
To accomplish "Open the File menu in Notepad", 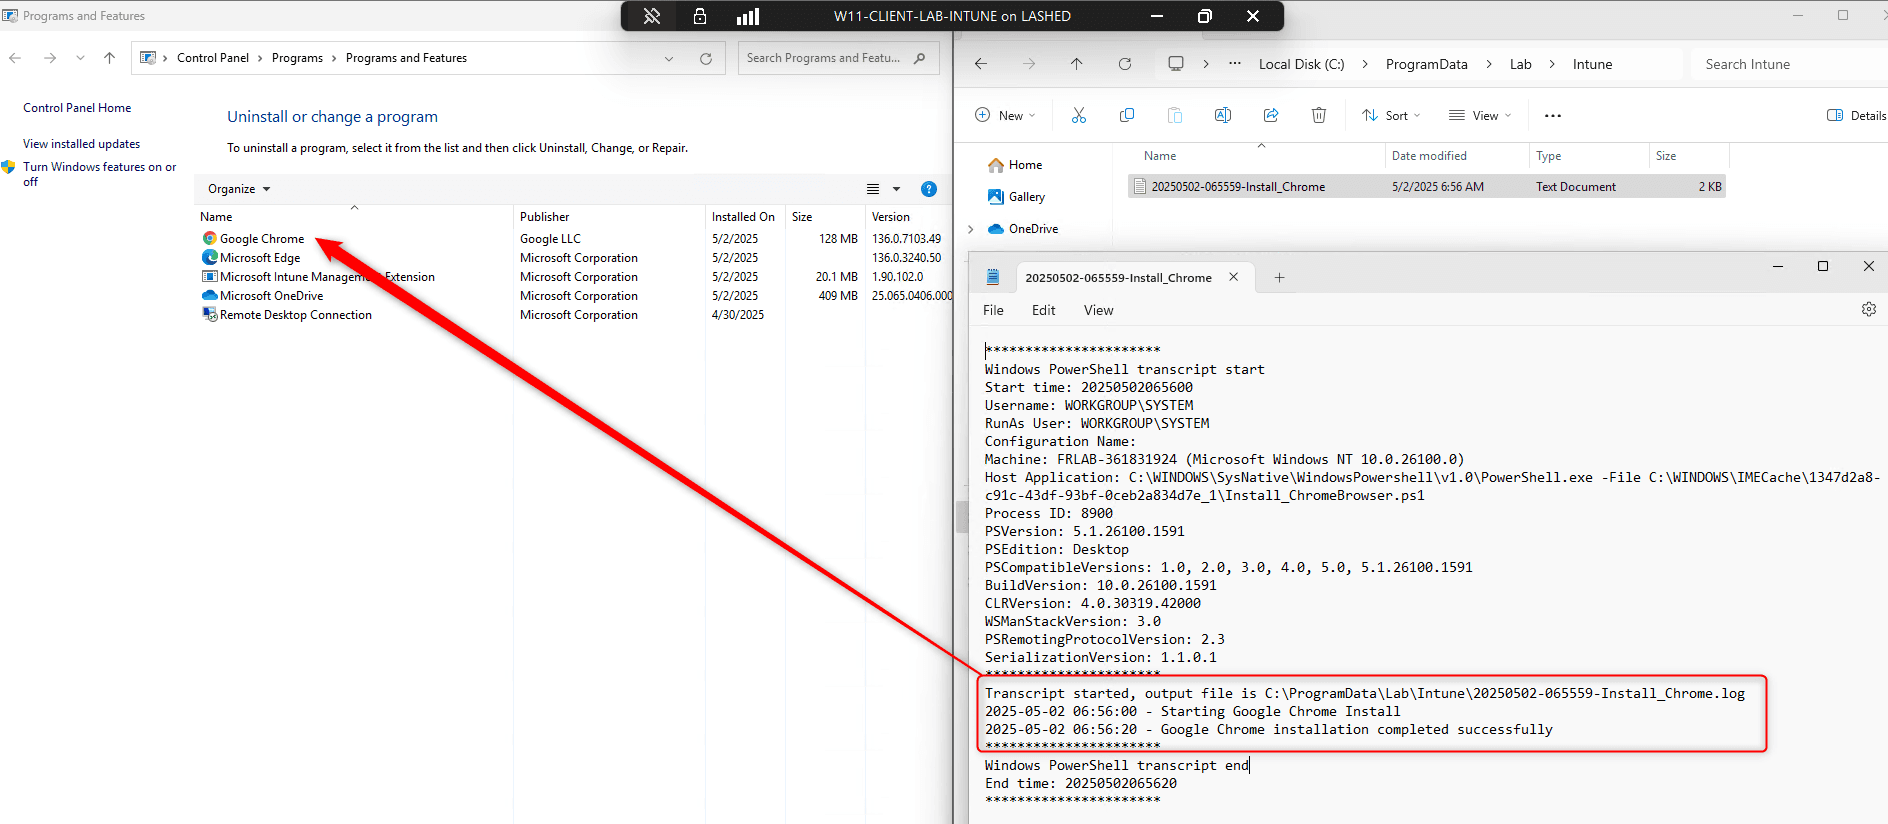I will pyautogui.click(x=993, y=310).
